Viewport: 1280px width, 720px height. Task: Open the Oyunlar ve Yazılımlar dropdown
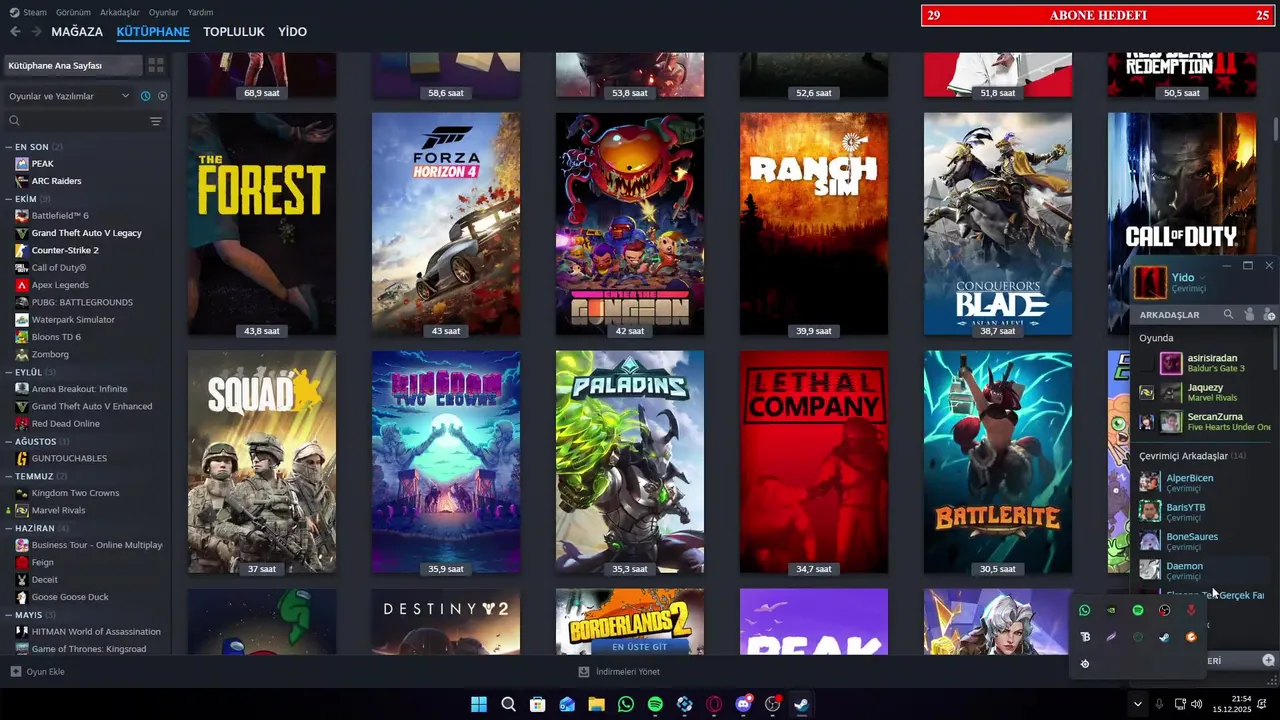coord(70,96)
